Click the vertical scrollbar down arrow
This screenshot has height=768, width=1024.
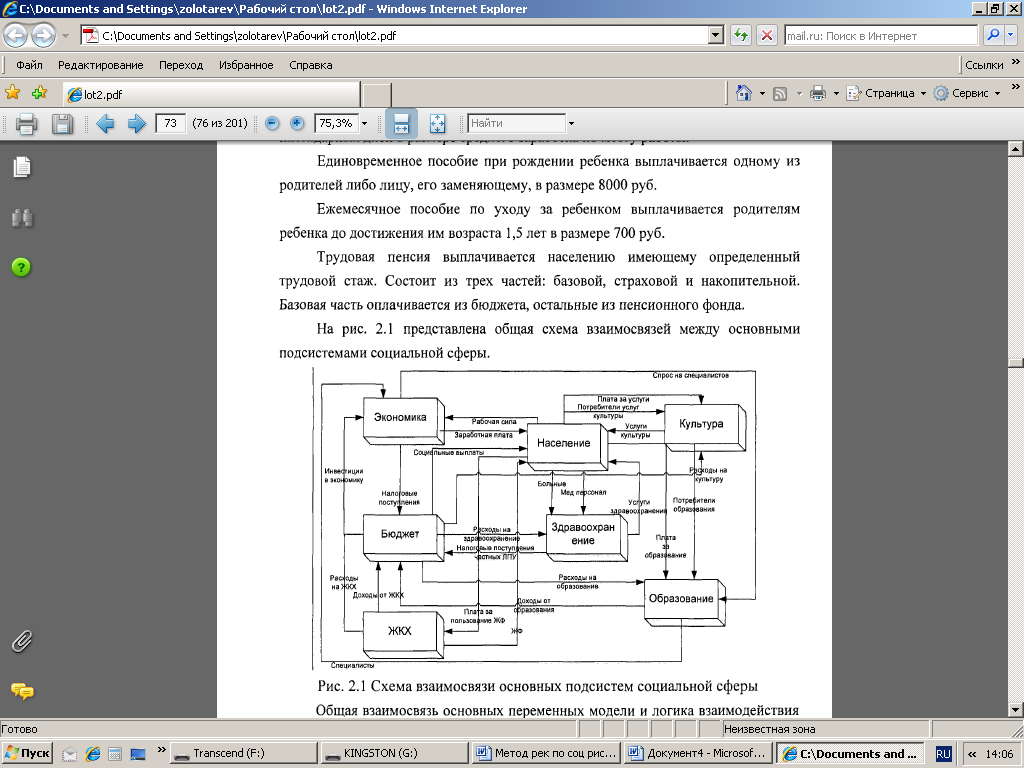pyautogui.click(x=1015, y=710)
